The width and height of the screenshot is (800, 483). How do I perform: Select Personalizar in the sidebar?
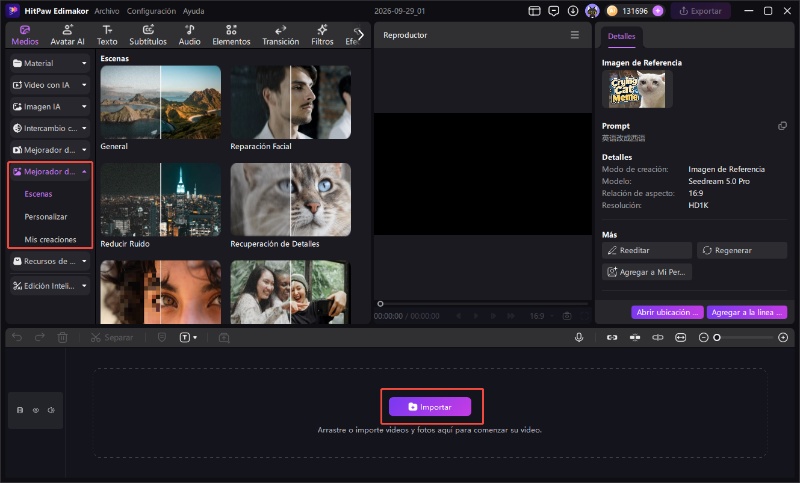tap(46, 217)
